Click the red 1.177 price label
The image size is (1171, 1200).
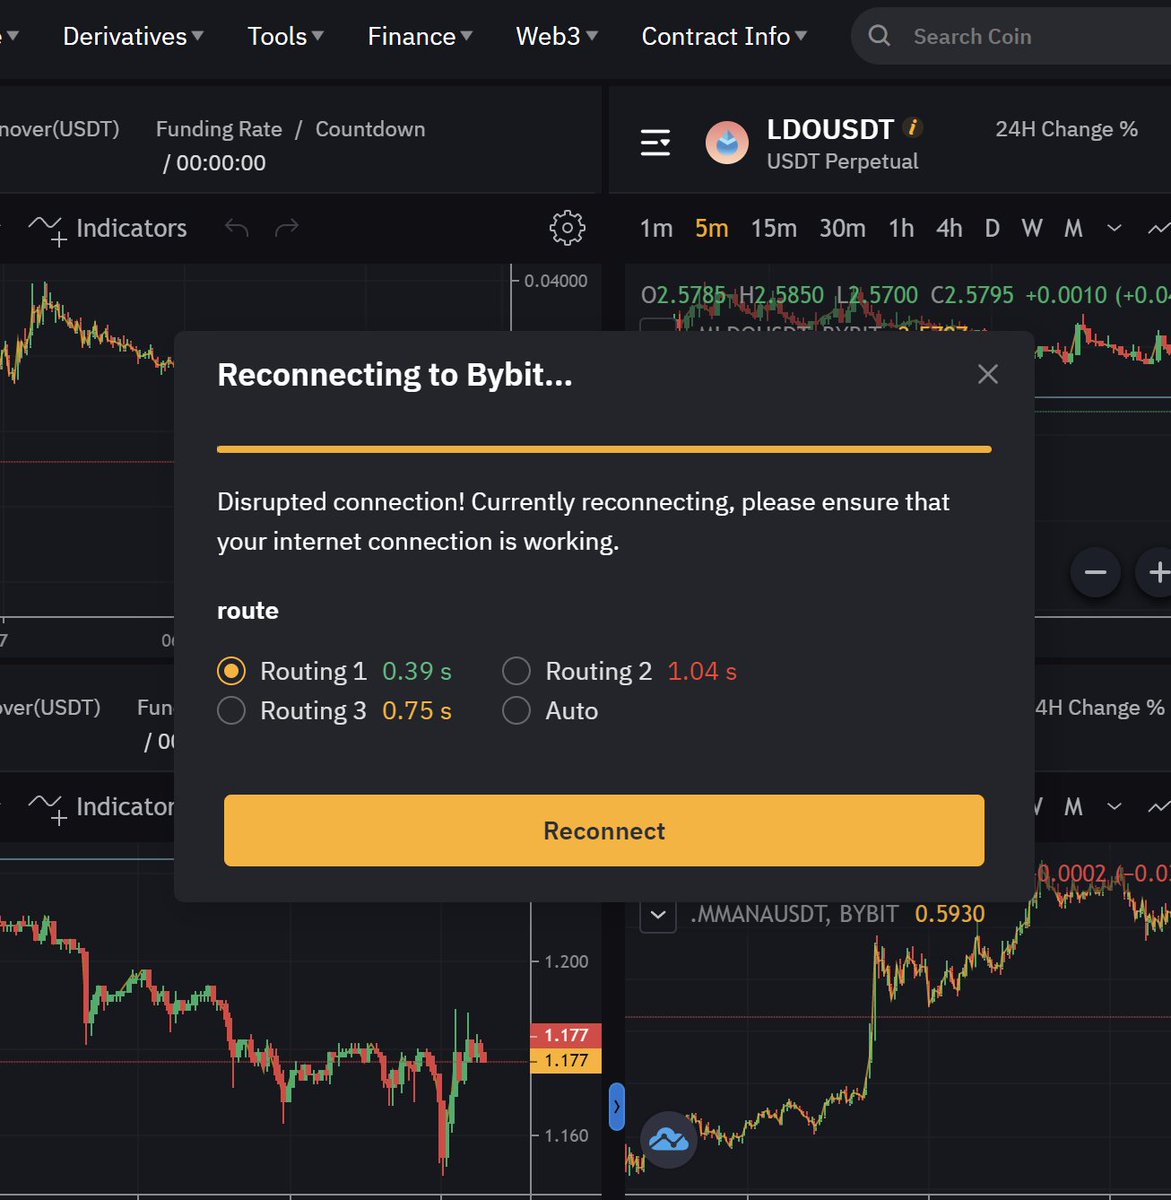[x=566, y=1035]
